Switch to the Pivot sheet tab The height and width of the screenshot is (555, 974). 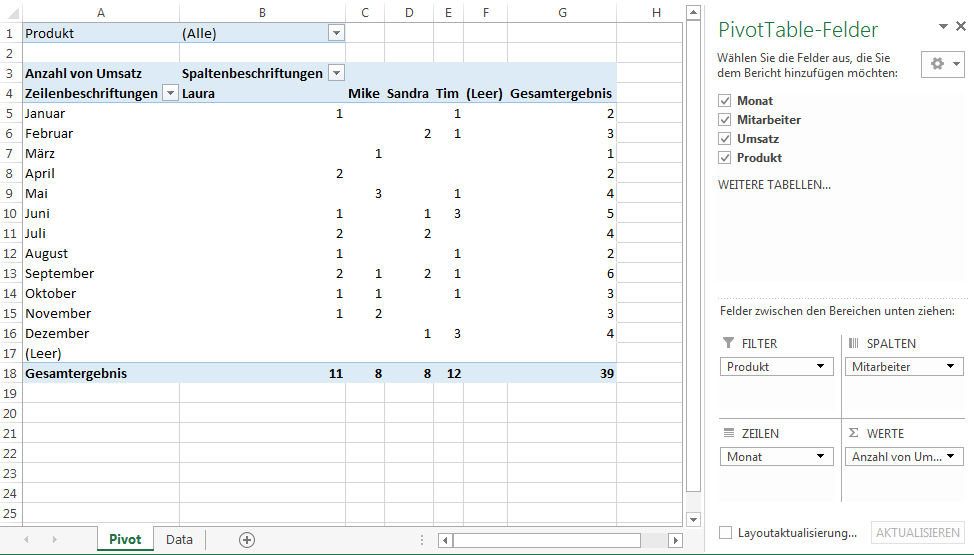point(125,539)
